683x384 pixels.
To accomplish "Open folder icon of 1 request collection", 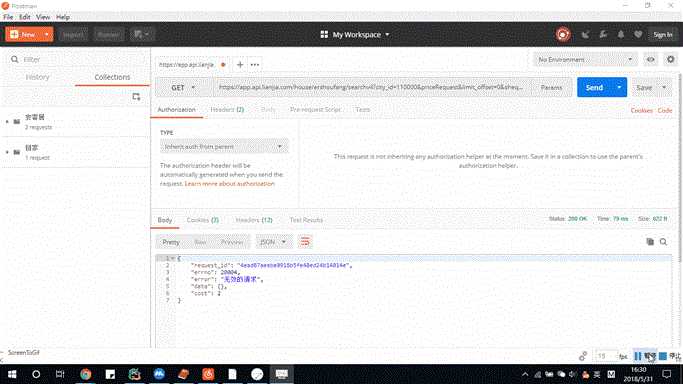I will pos(17,152).
